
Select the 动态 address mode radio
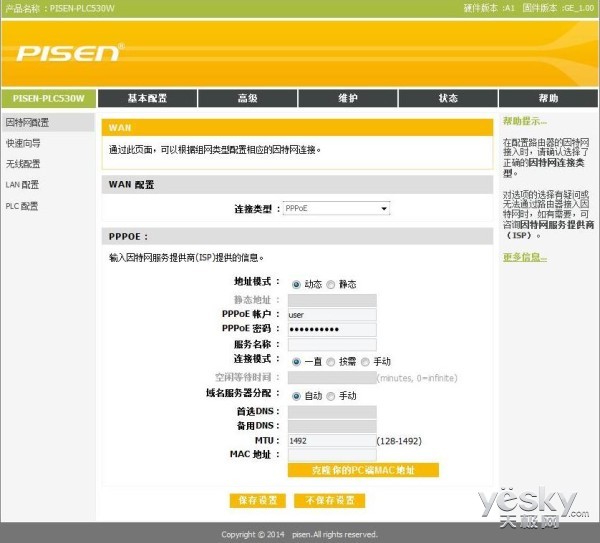(x=296, y=284)
